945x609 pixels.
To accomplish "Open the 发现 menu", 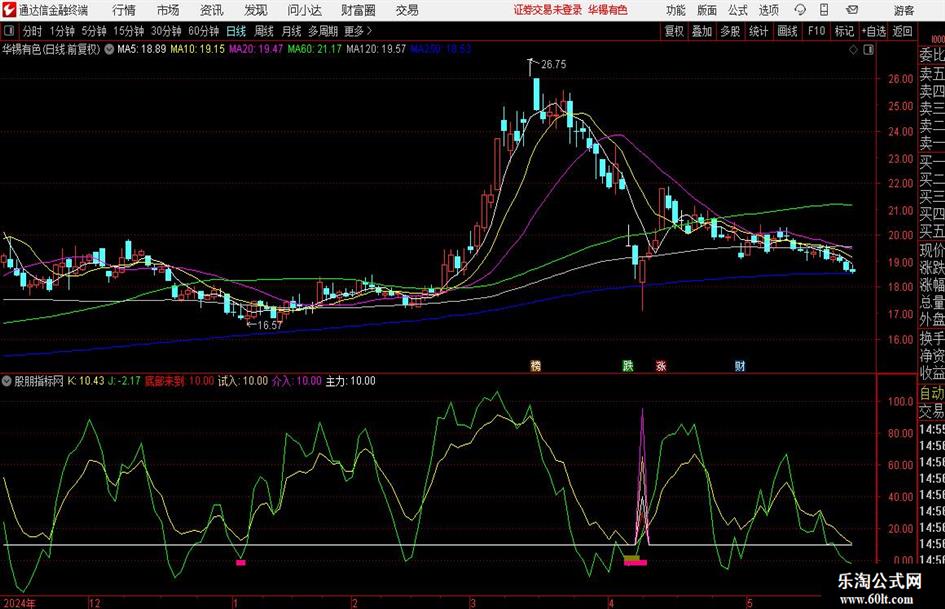I will [x=256, y=10].
